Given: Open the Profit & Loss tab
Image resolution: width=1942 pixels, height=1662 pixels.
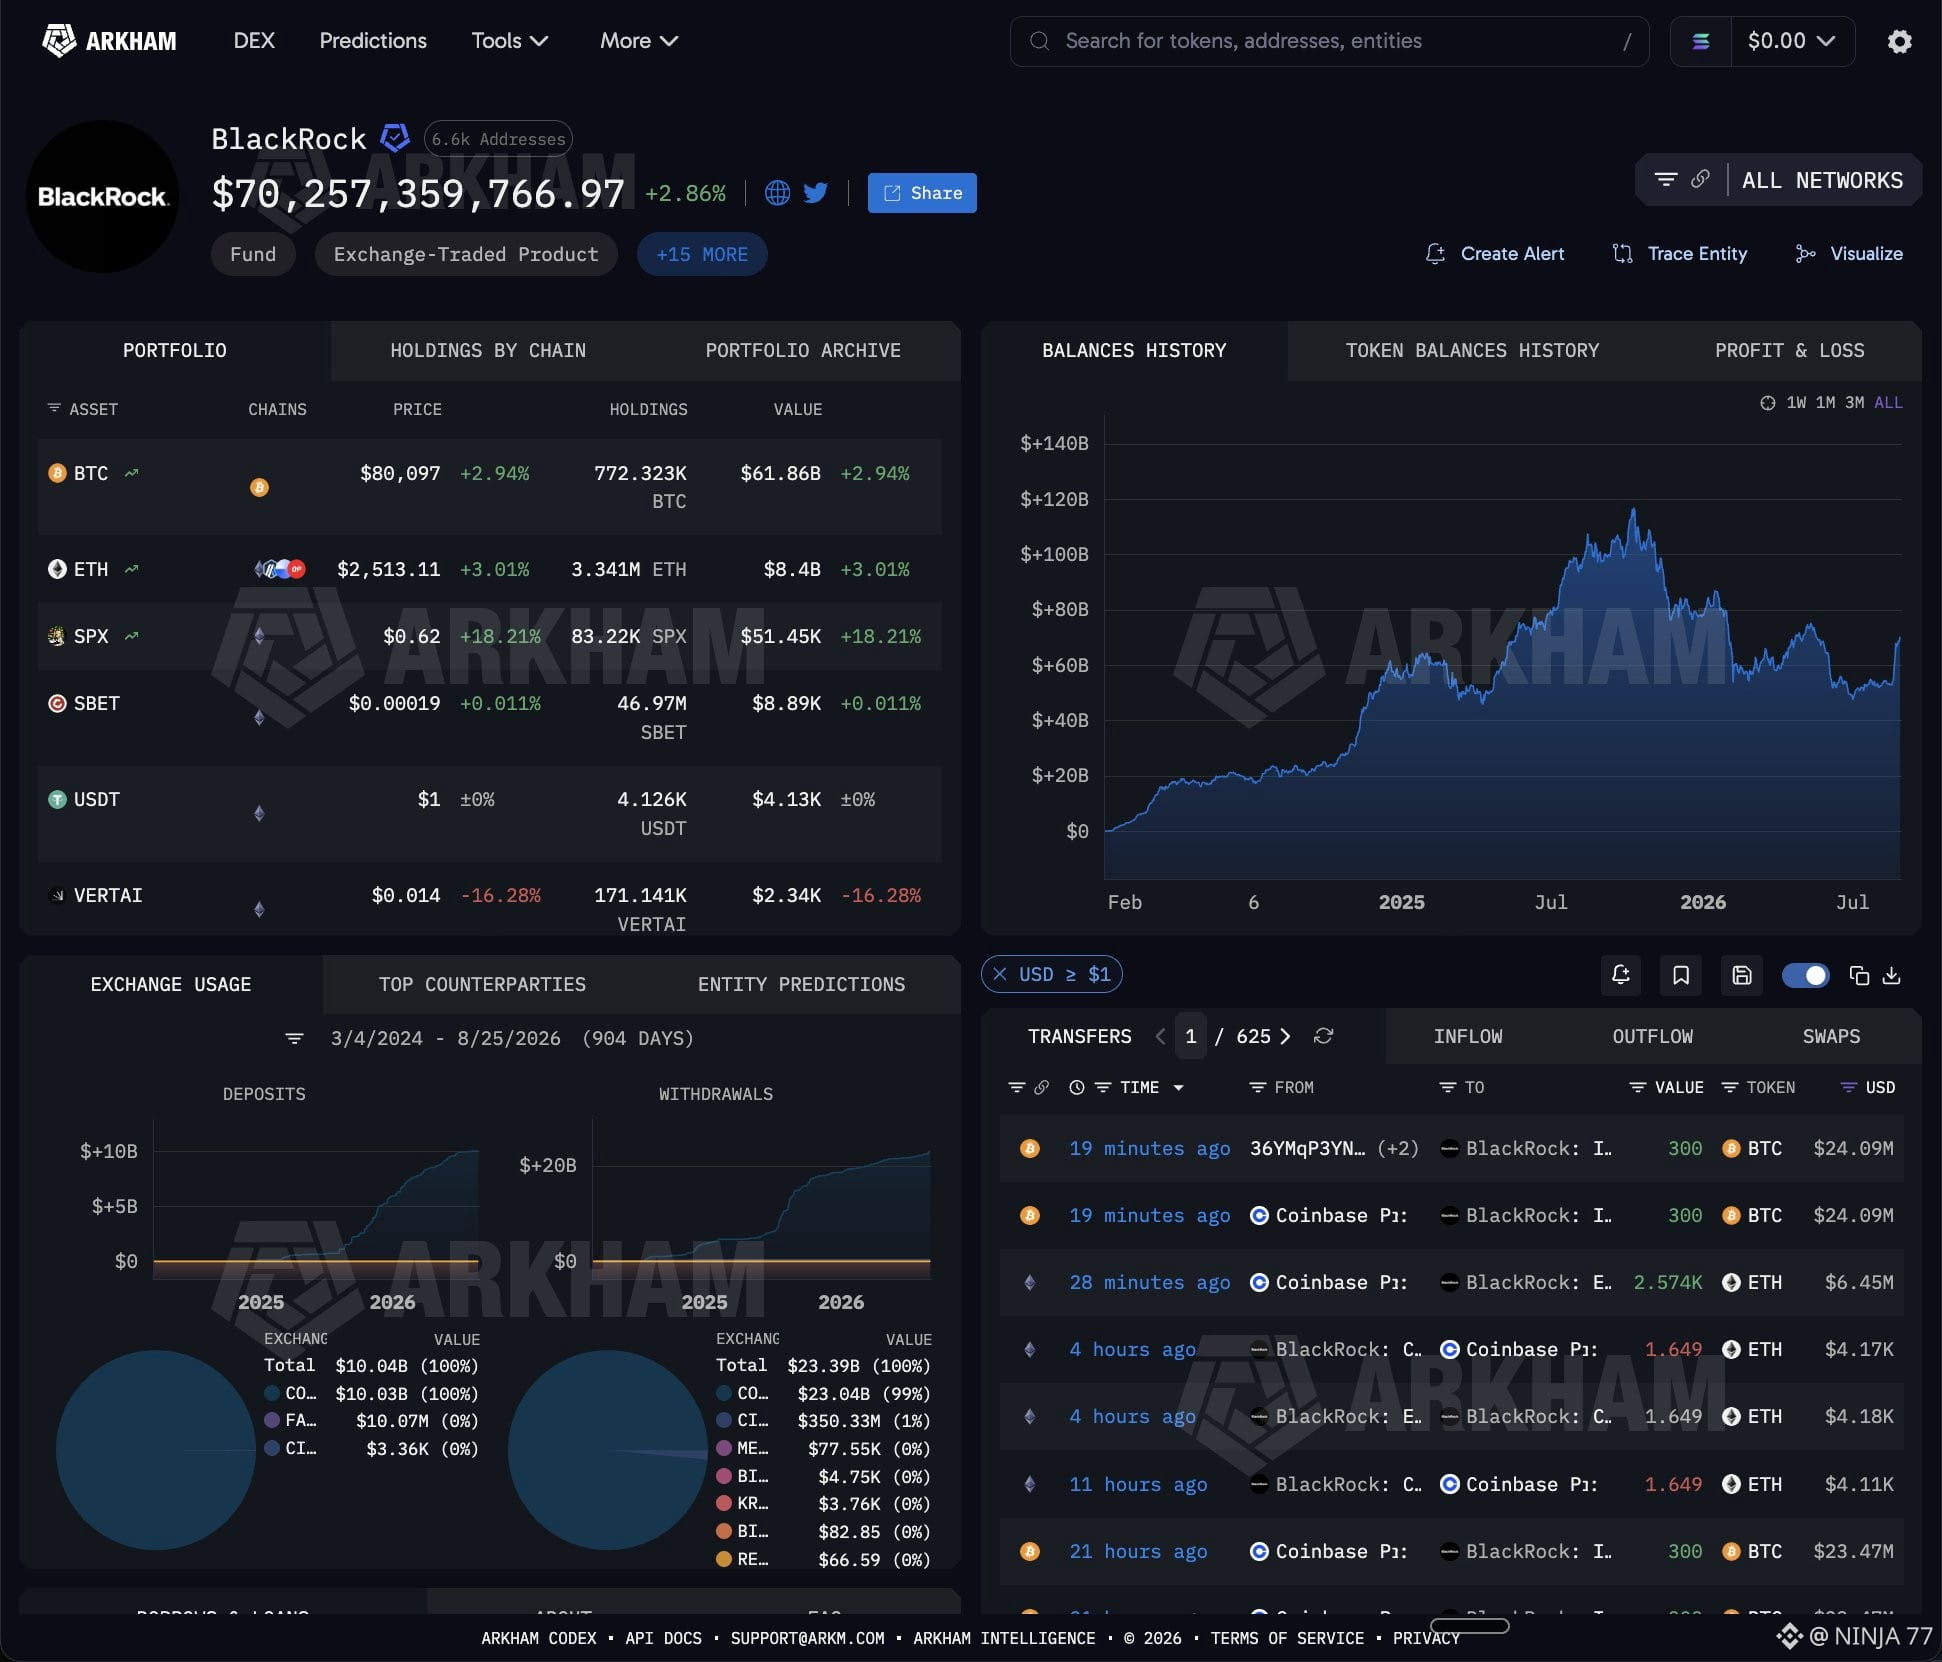Looking at the screenshot, I should (1789, 350).
